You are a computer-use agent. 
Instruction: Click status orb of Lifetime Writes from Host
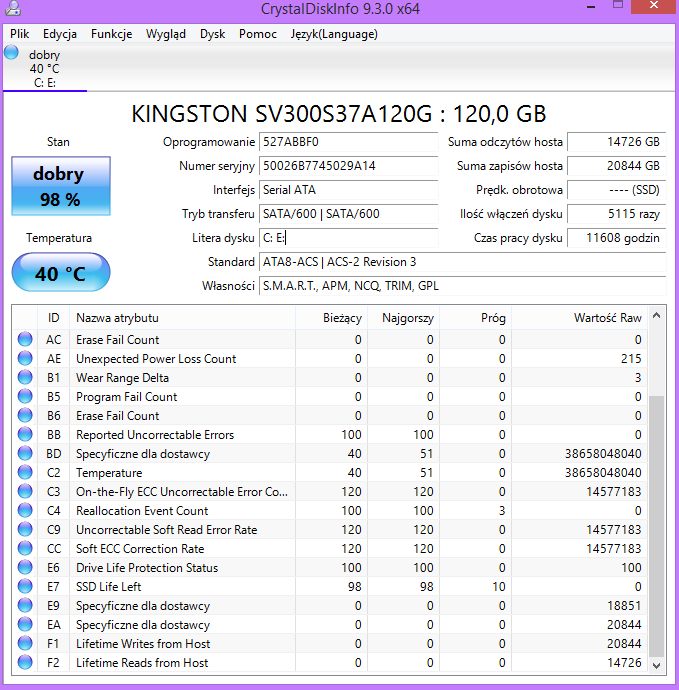25,643
